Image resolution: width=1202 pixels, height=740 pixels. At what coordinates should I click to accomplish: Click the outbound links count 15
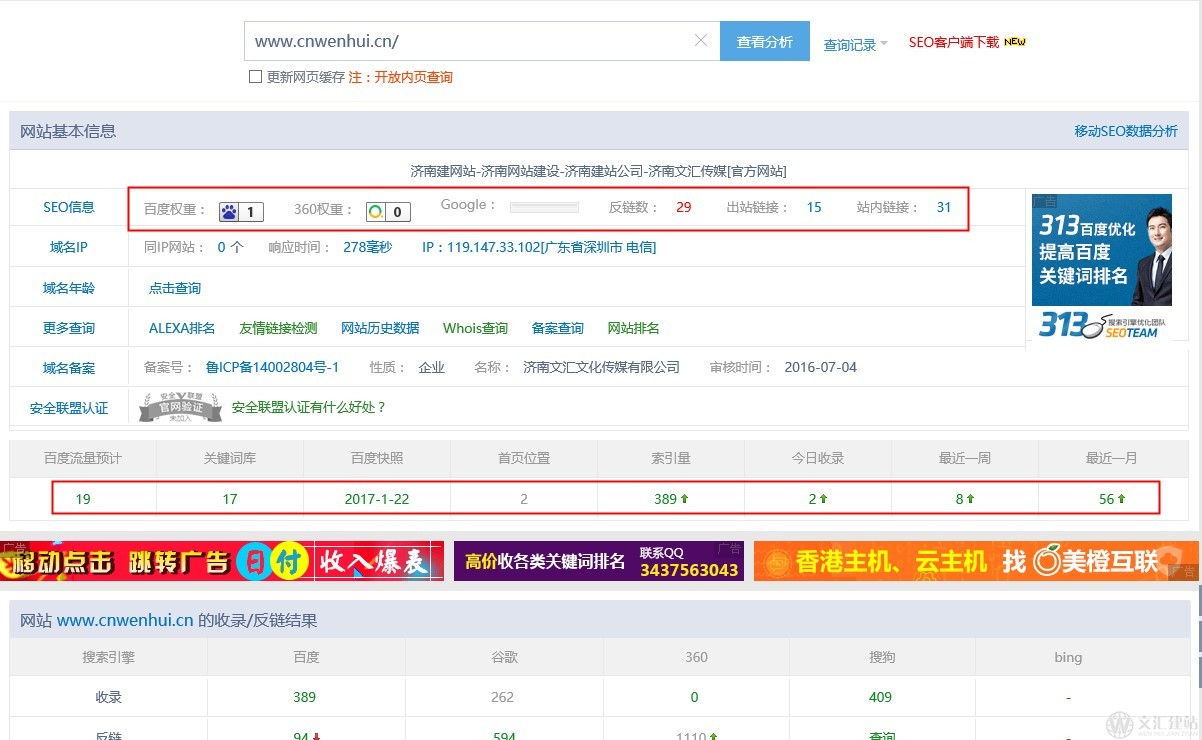(x=814, y=208)
